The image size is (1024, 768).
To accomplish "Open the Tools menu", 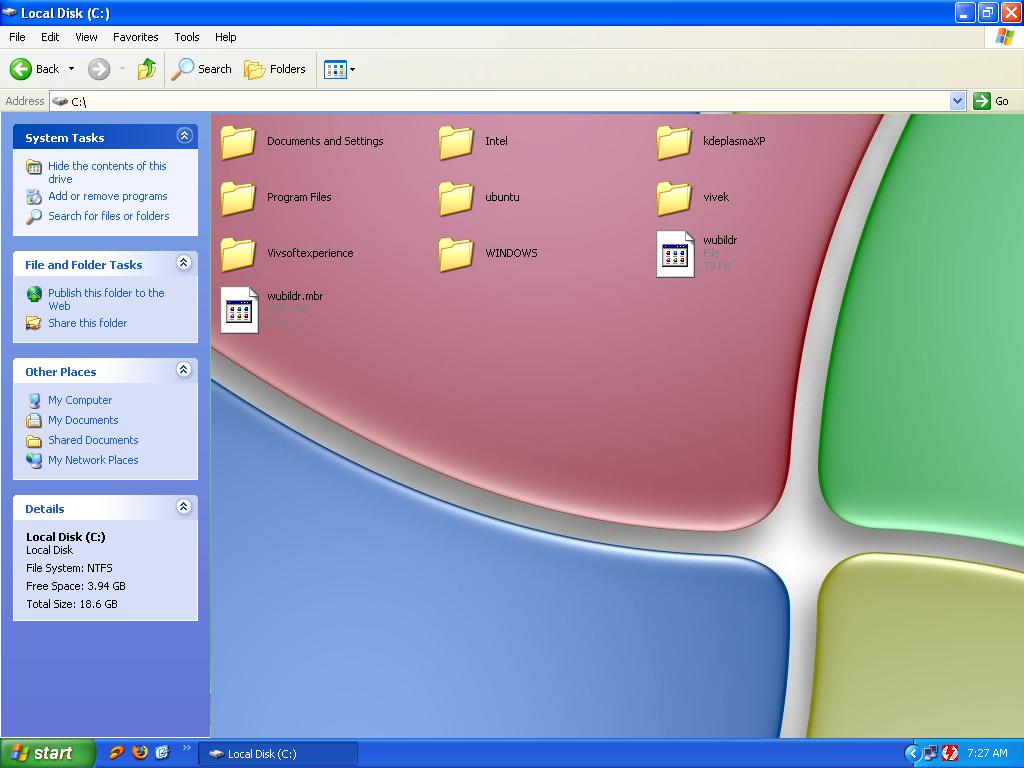I will coord(187,37).
